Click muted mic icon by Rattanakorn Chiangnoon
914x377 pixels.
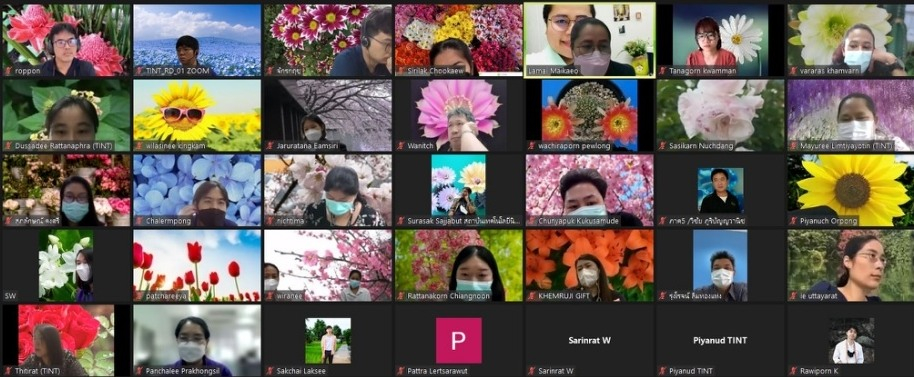tap(401, 296)
